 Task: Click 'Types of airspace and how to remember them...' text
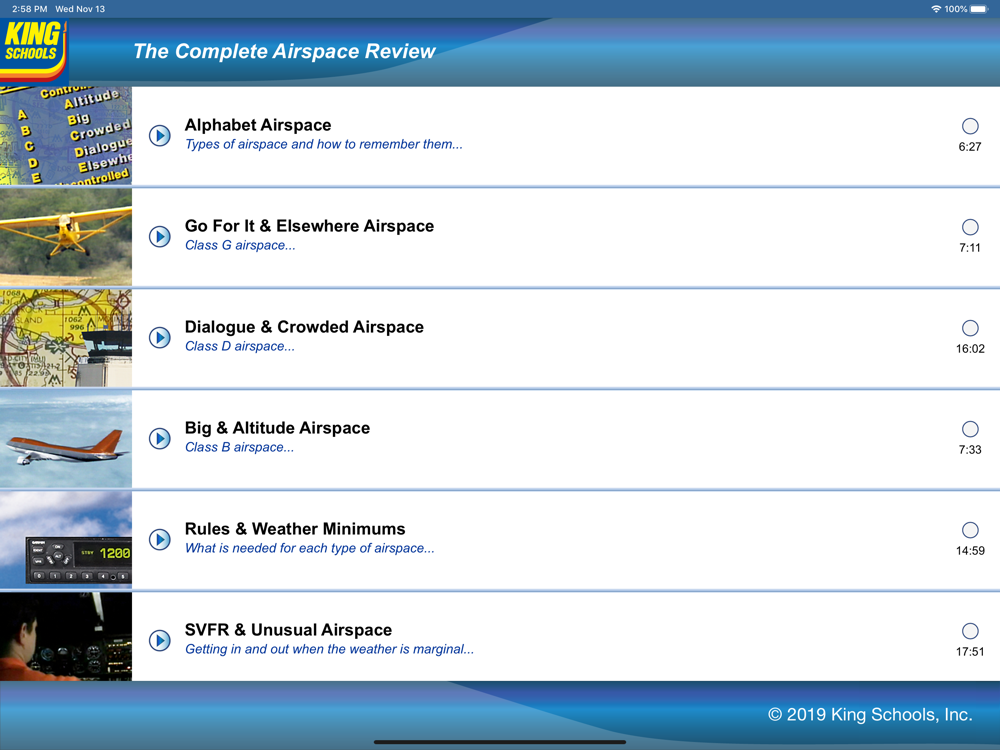coord(324,144)
